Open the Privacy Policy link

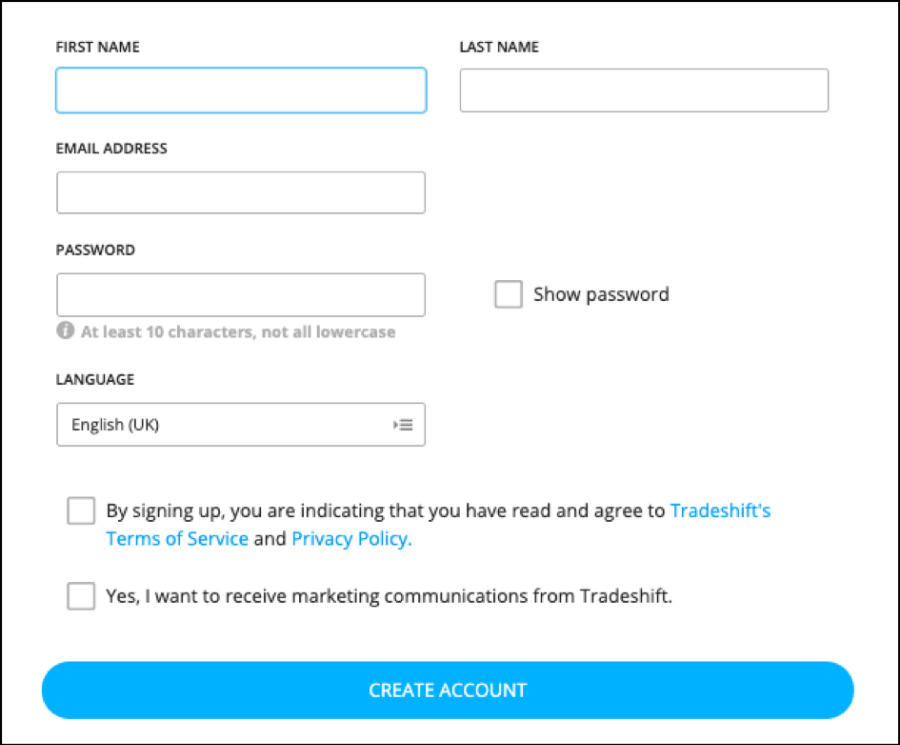pyautogui.click(x=351, y=539)
